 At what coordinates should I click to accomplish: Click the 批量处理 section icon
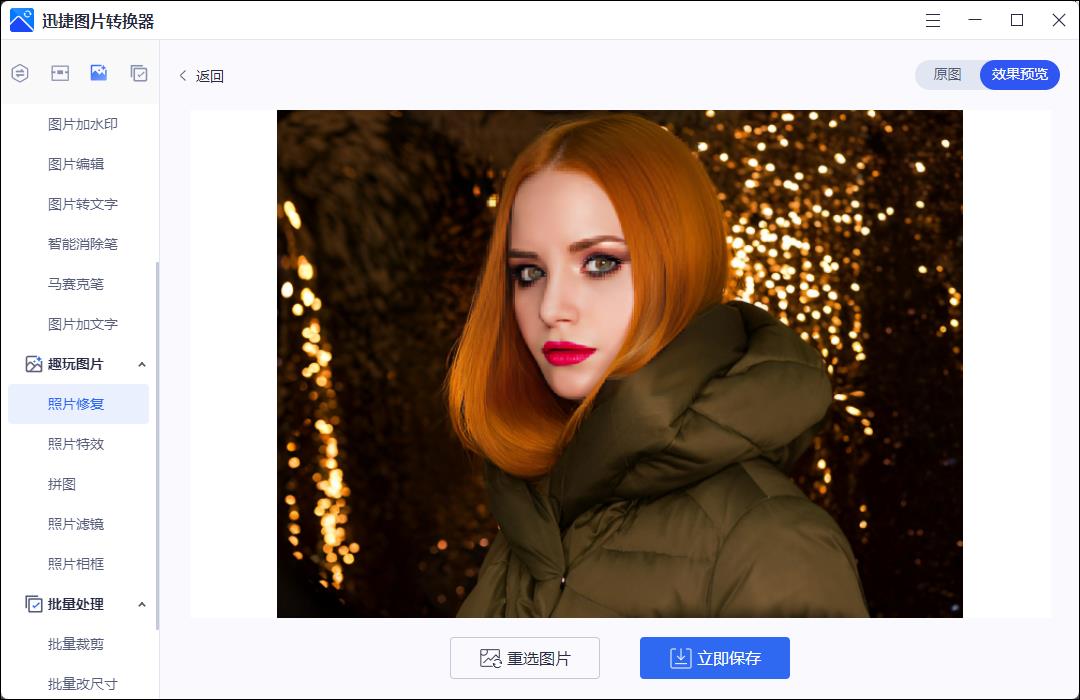[x=34, y=604]
